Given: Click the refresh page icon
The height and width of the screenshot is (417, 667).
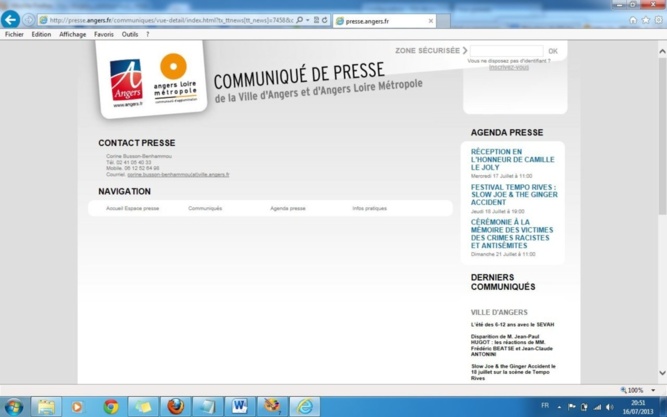Looking at the screenshot, I should pyautogui.click(x=325, y=20).
